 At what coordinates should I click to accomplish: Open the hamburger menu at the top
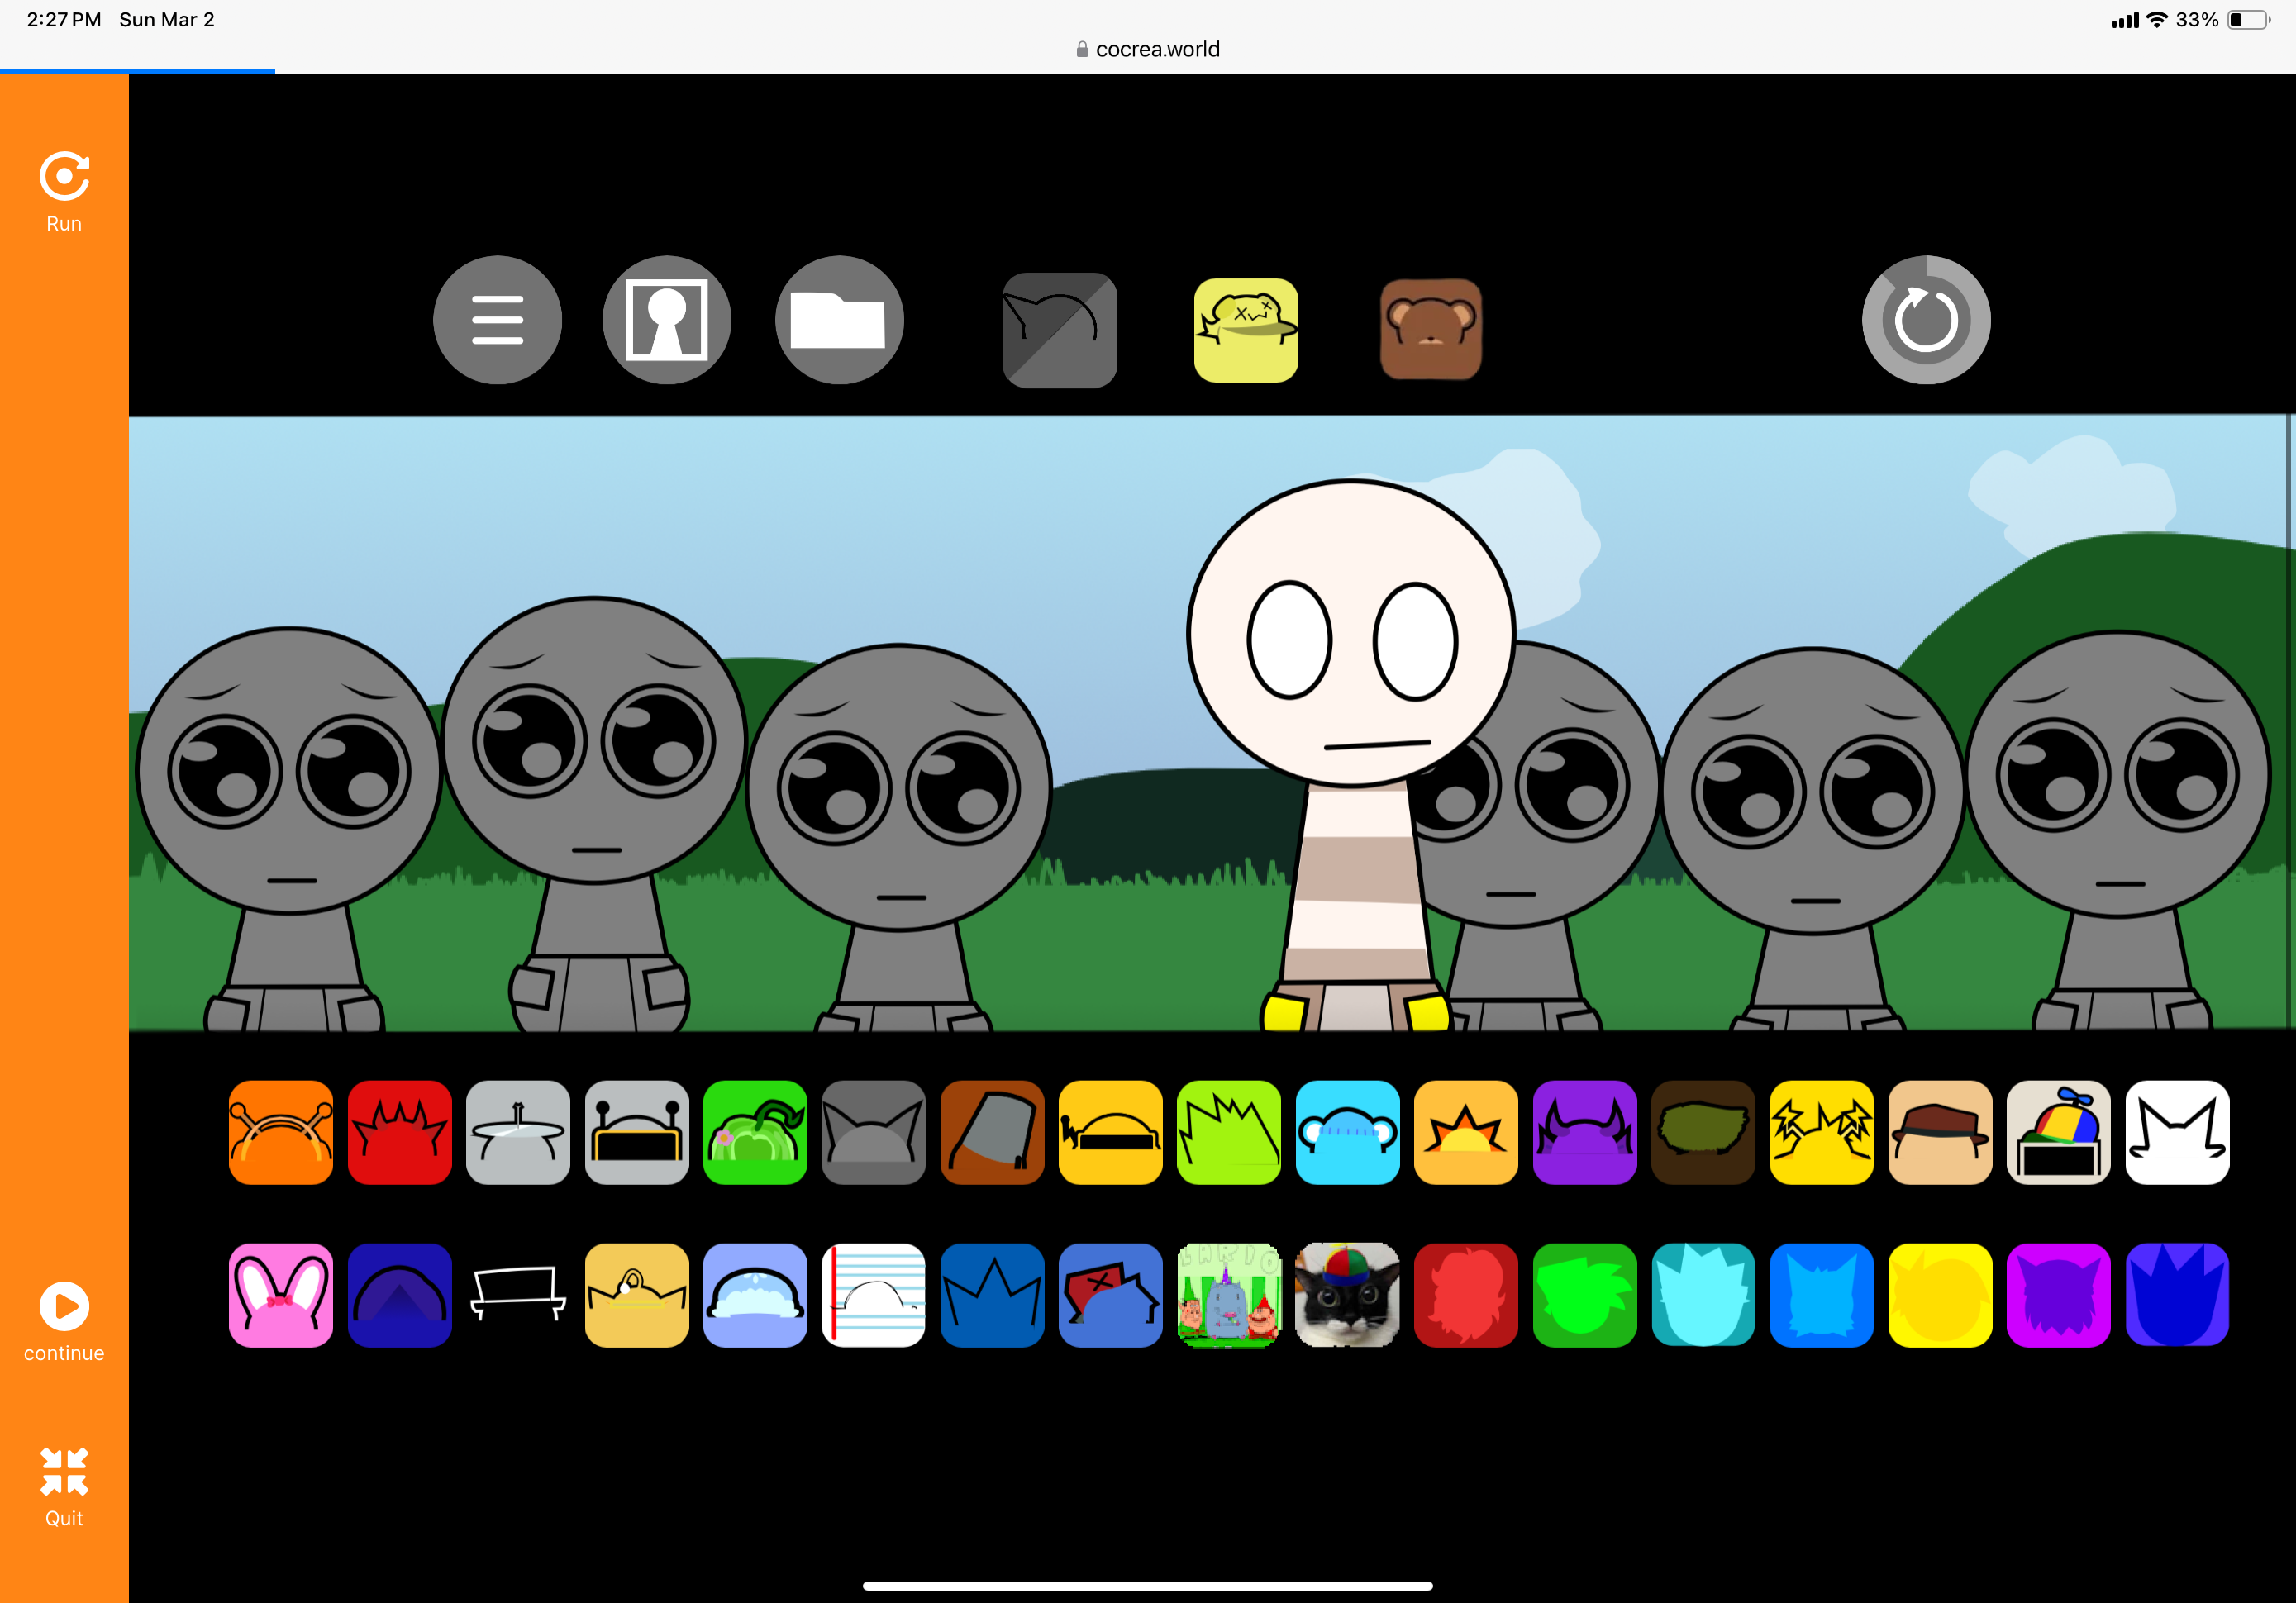click(497, 318)
